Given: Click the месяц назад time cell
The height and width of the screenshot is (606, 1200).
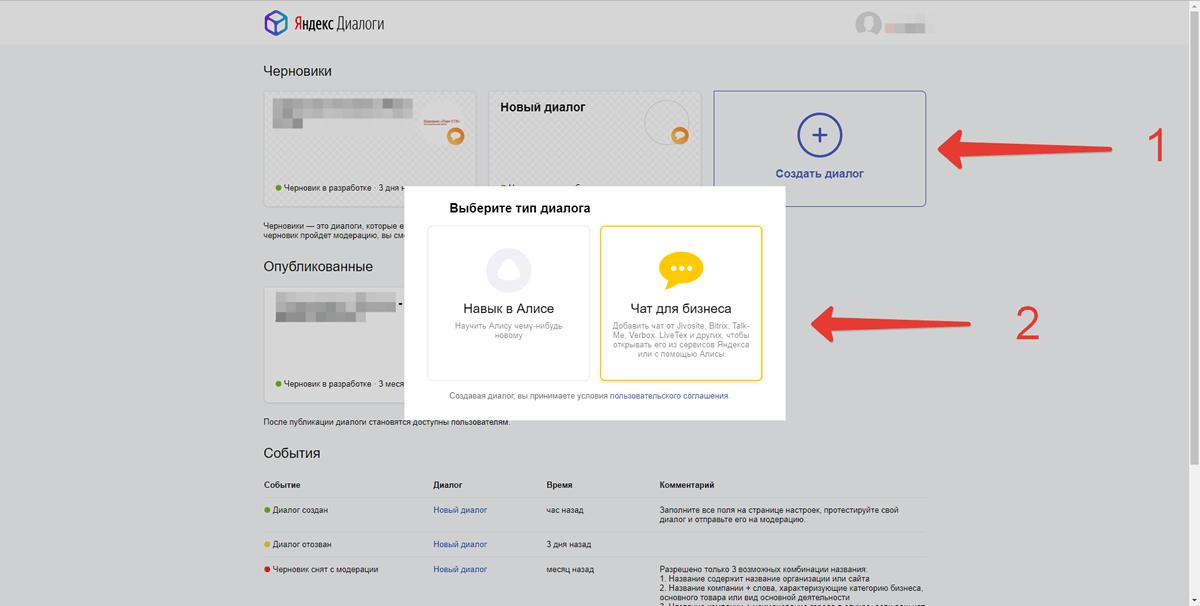Looking at the screenshot, I should pyautogui.click(x=570, y=570).
